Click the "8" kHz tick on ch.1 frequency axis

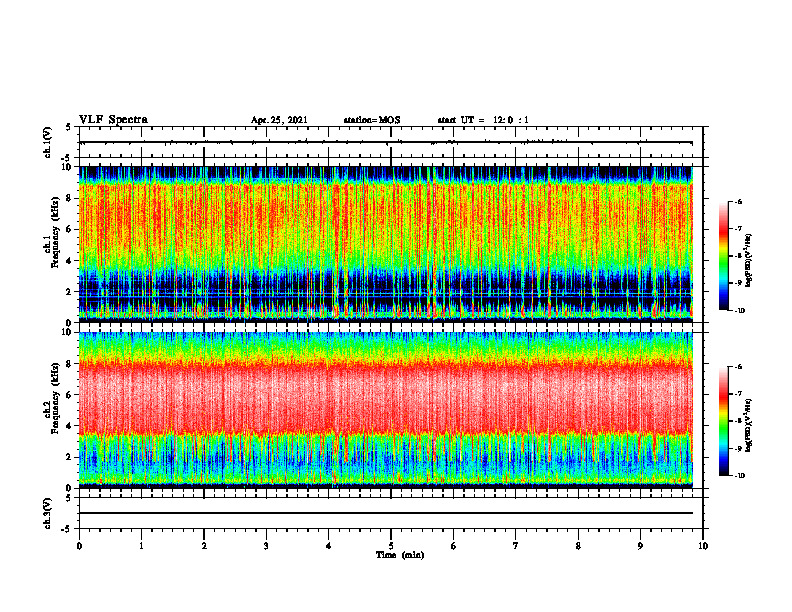[x=70, y=198]
